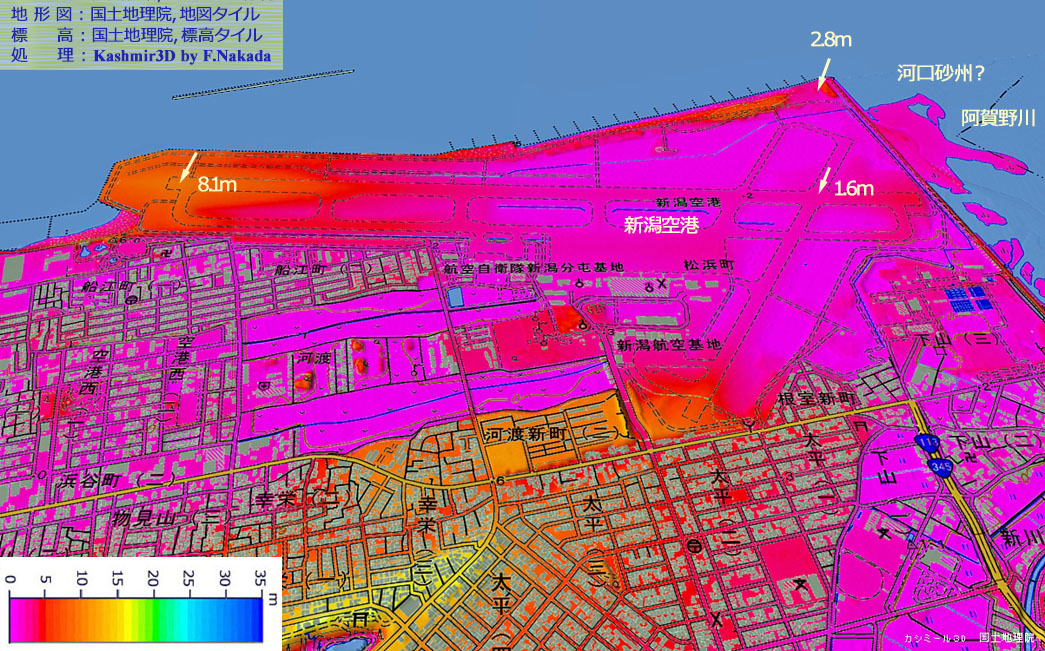This screenshot has height=651, width=1045.
Task: Click the small blue pond below 航空自衛隊 label
Action: pyautogui.click(x=457, y=297)
